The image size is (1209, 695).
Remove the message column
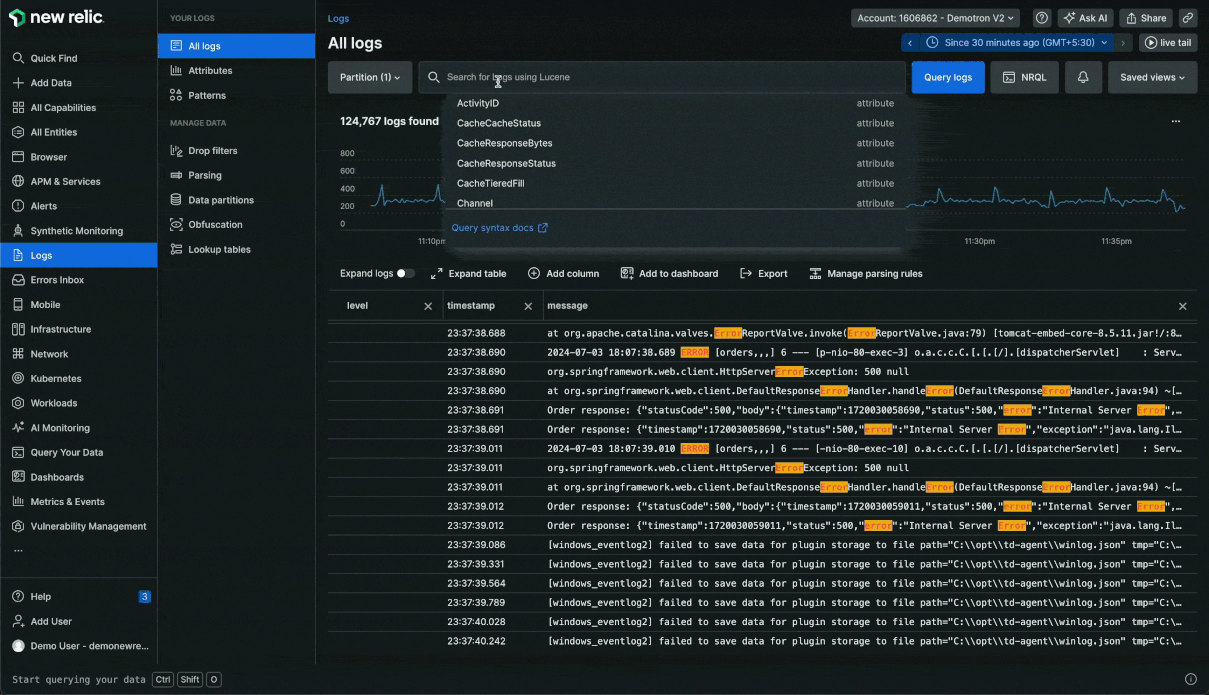(x=1182, y=306)
